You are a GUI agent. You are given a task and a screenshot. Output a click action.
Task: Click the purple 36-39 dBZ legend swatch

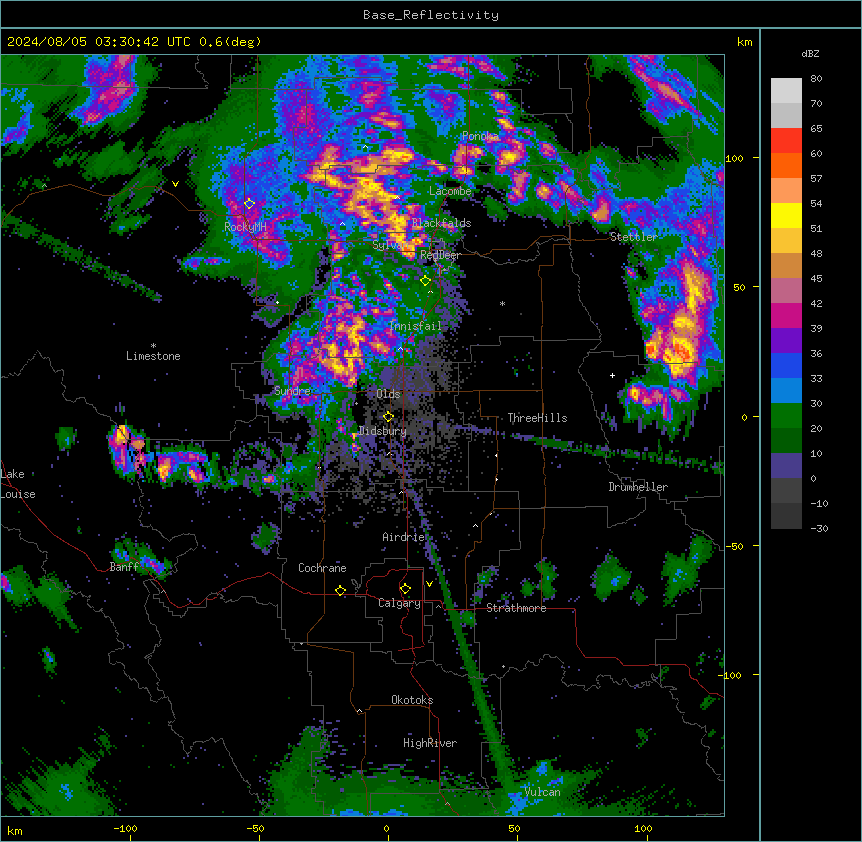(786, 340)
